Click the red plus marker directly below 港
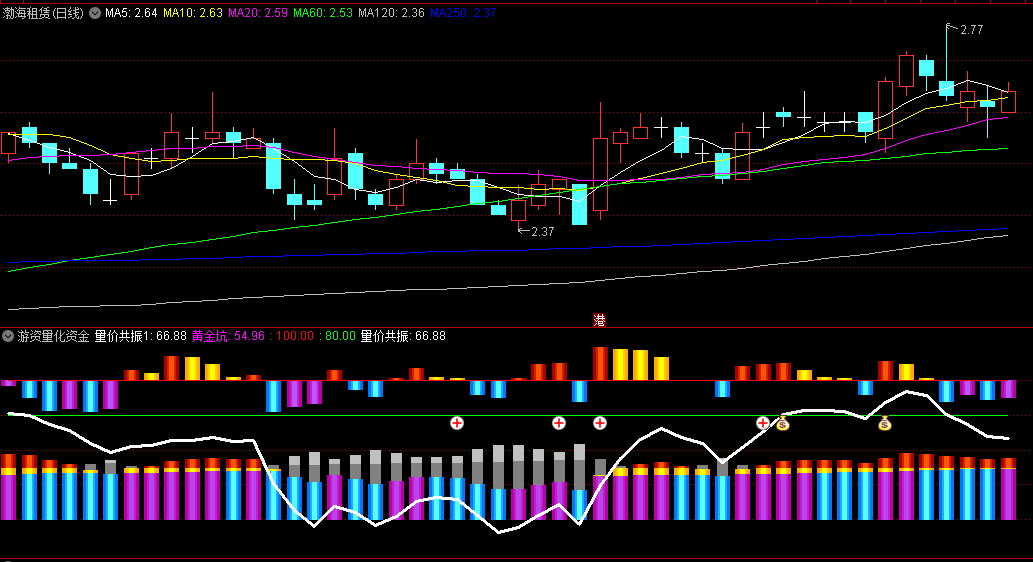Image resolution: width=1033 pixels, height=562 pixels. [600, 423]
